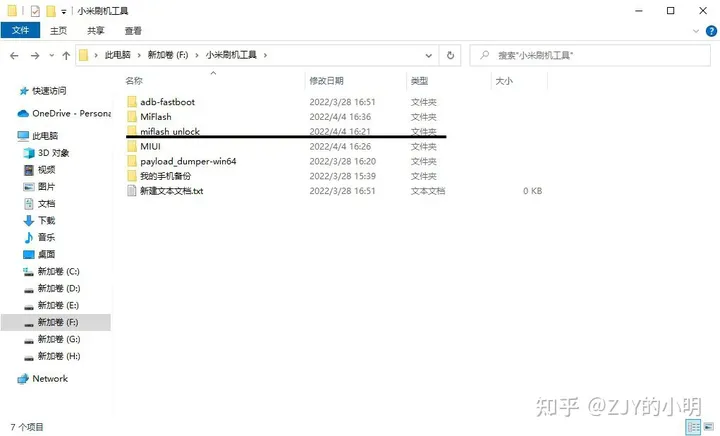Image resolution: width=720 pixels, height=436 pixels.
Task: Open OneDrive - Personal in sidebar
Action: pyautogui.click(x=64, y=113)
